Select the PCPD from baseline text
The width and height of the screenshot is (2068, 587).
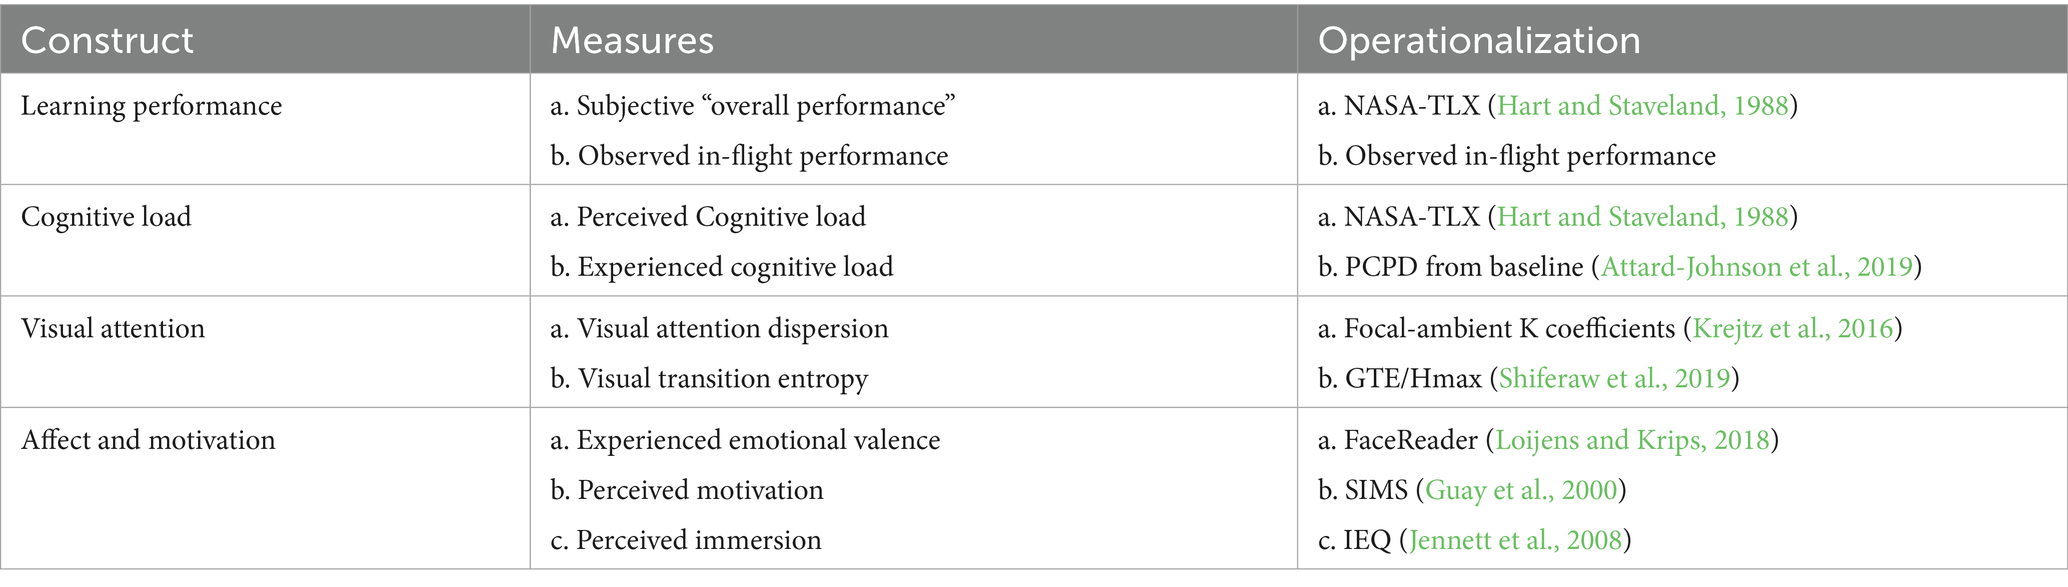tap(1464, 267)
